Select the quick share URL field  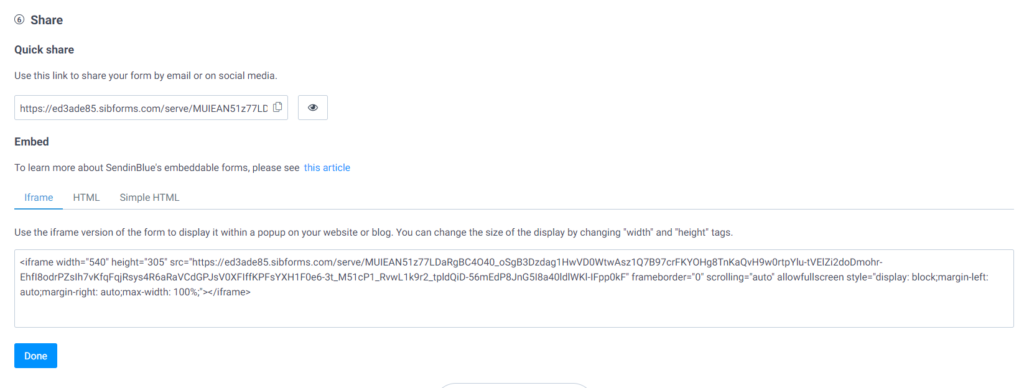pyautogui.click(x=151, y=108)
